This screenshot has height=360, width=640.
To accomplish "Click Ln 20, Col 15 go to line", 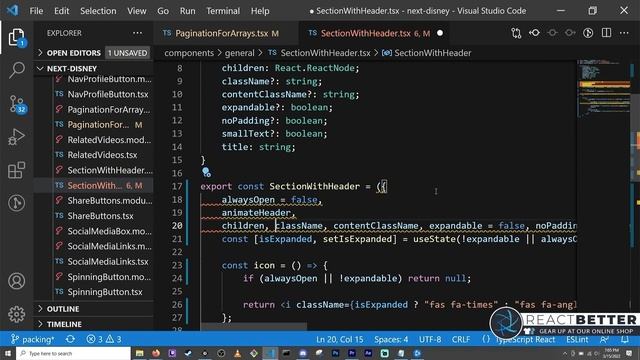I will point(339,339).
